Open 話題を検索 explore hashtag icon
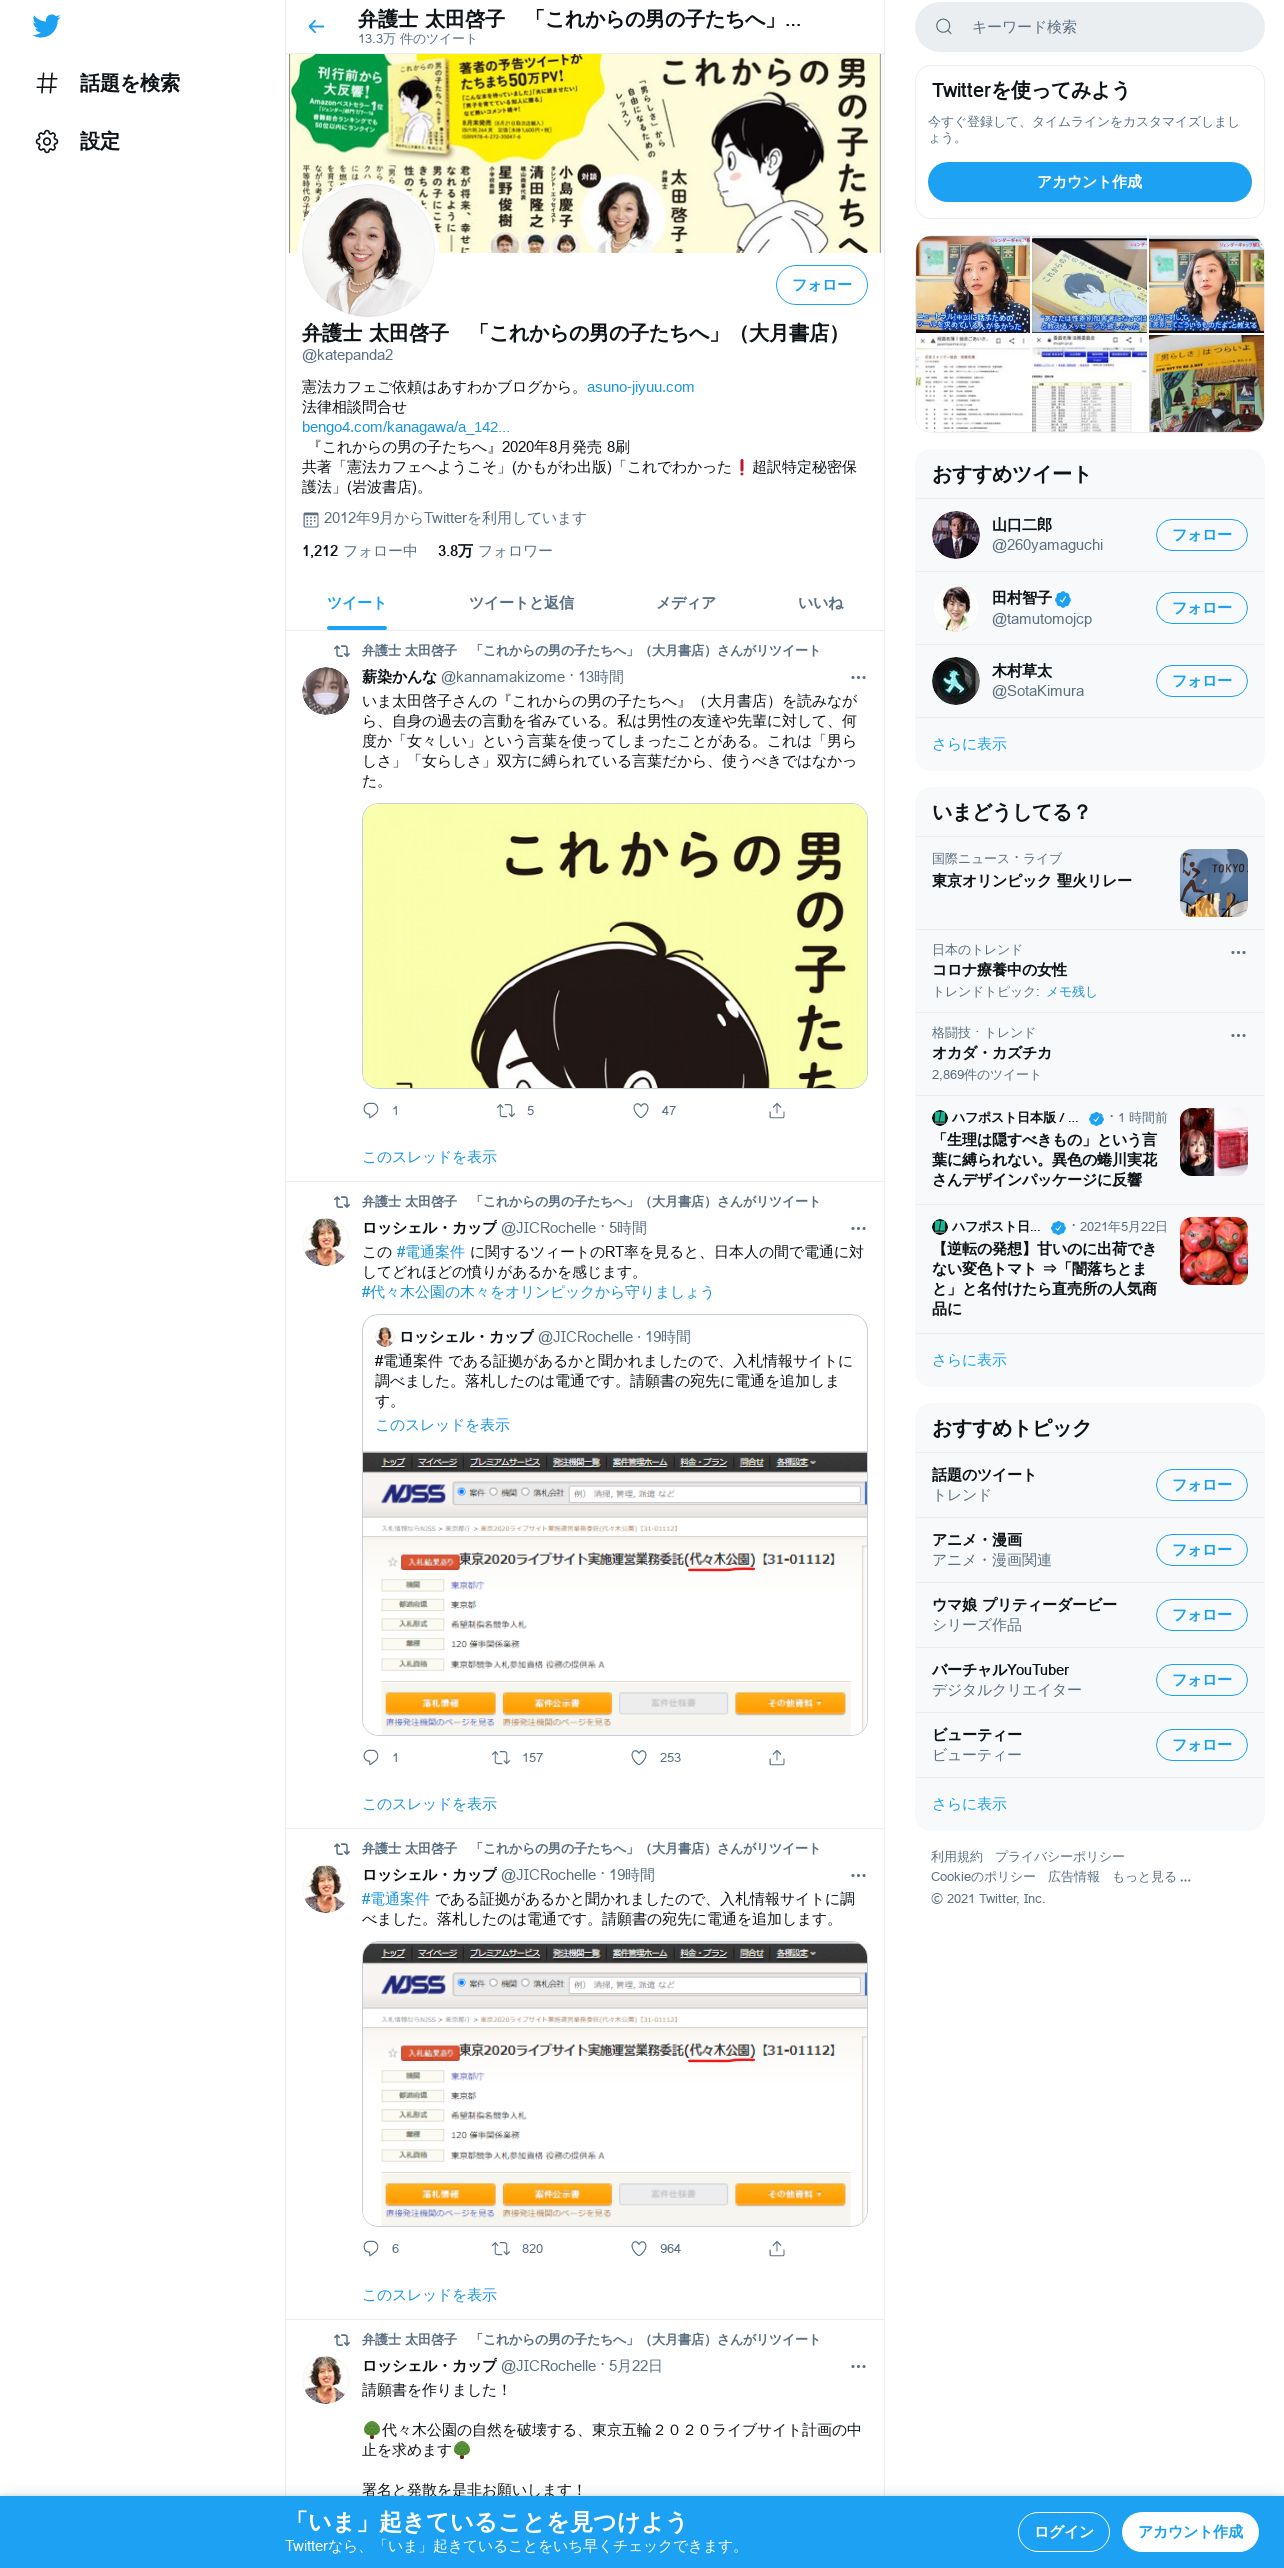 click(x=47, y=83)
